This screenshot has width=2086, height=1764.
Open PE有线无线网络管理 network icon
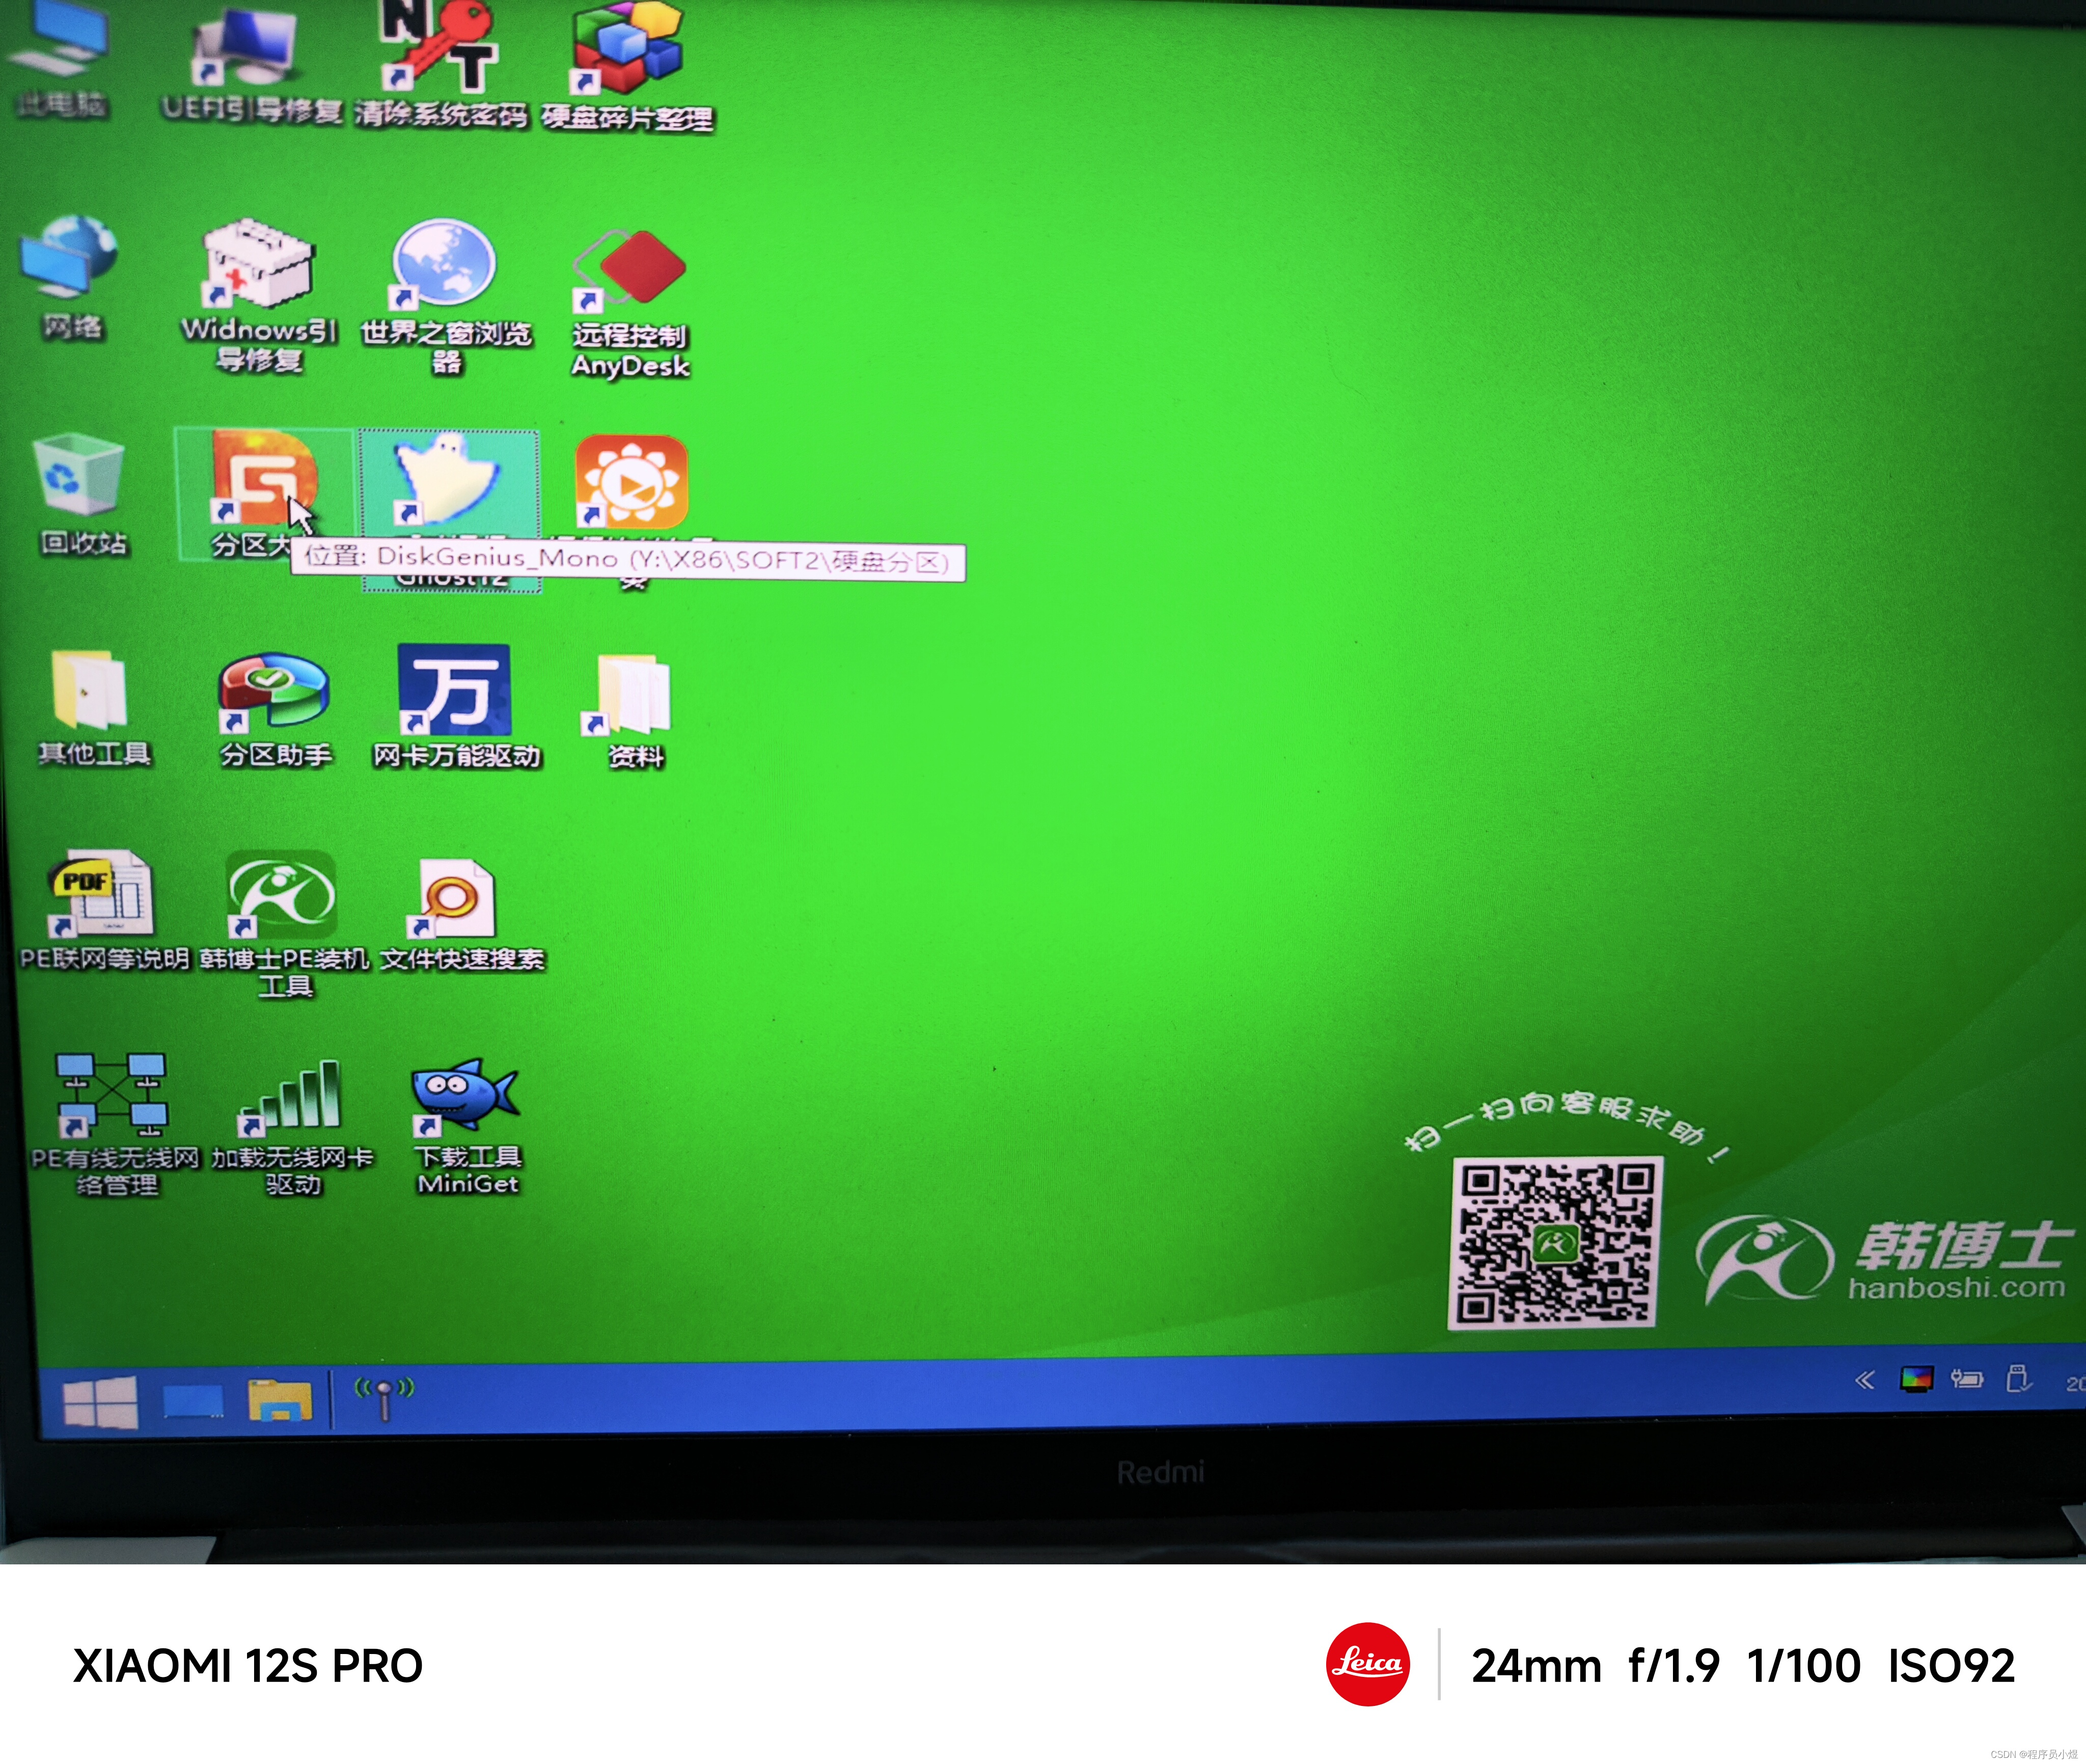pyautogui.click(x=113, y=1095)
